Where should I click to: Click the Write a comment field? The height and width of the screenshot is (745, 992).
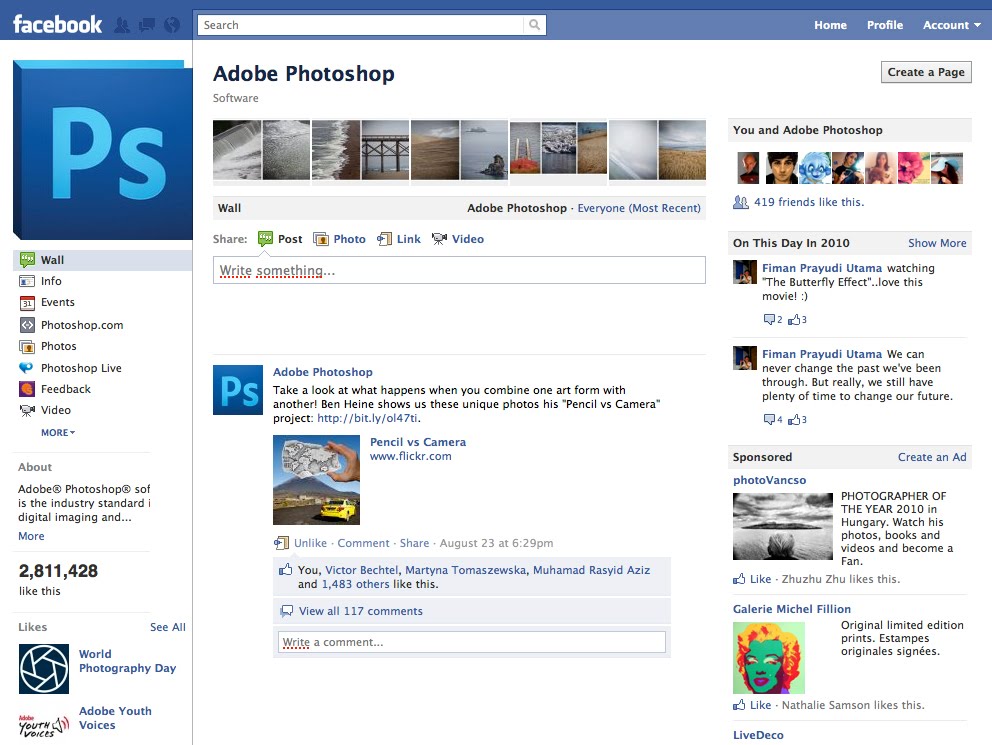[471, 642]
